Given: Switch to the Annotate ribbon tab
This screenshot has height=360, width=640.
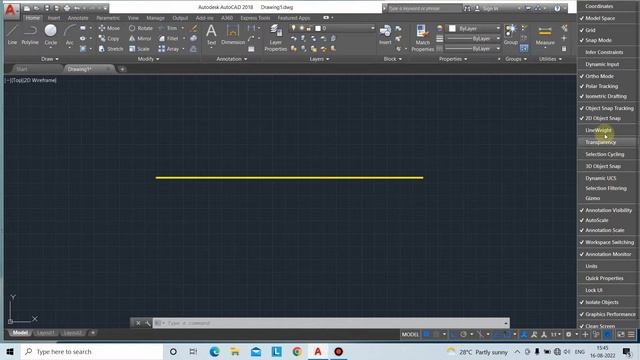Looking at the screenshot, I should click(x=78, y=18).
